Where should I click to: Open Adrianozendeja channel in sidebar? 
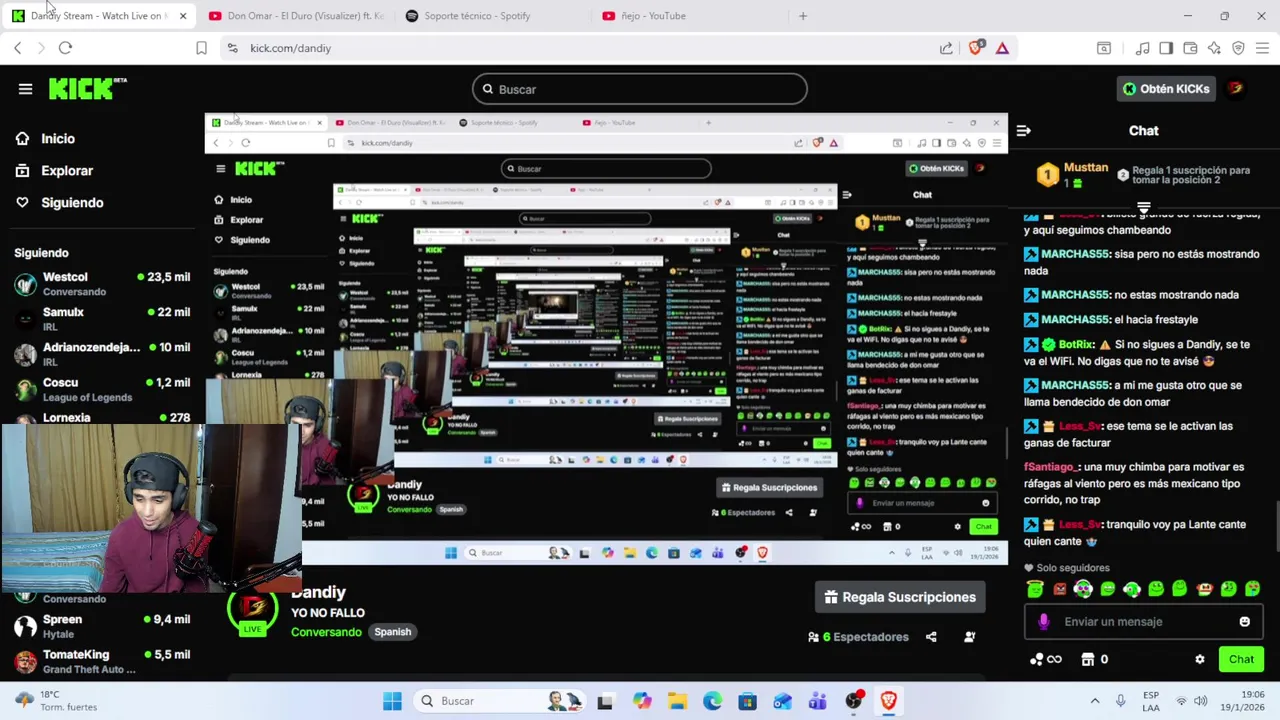click(x=101, y=354)
